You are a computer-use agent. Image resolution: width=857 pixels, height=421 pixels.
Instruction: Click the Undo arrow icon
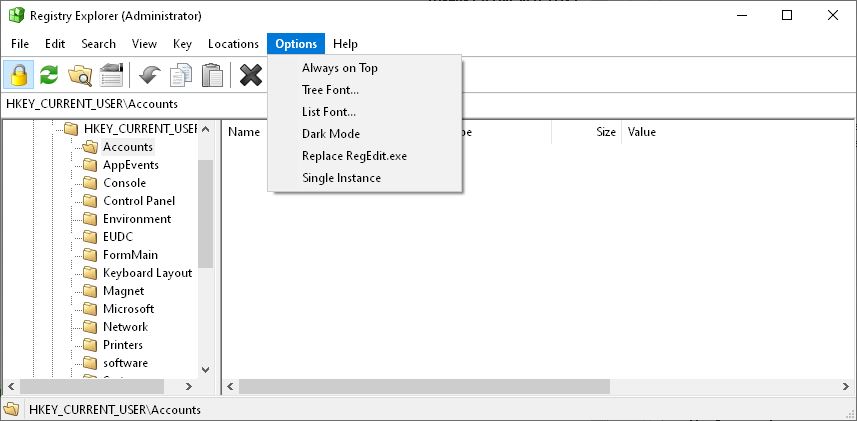150,75
